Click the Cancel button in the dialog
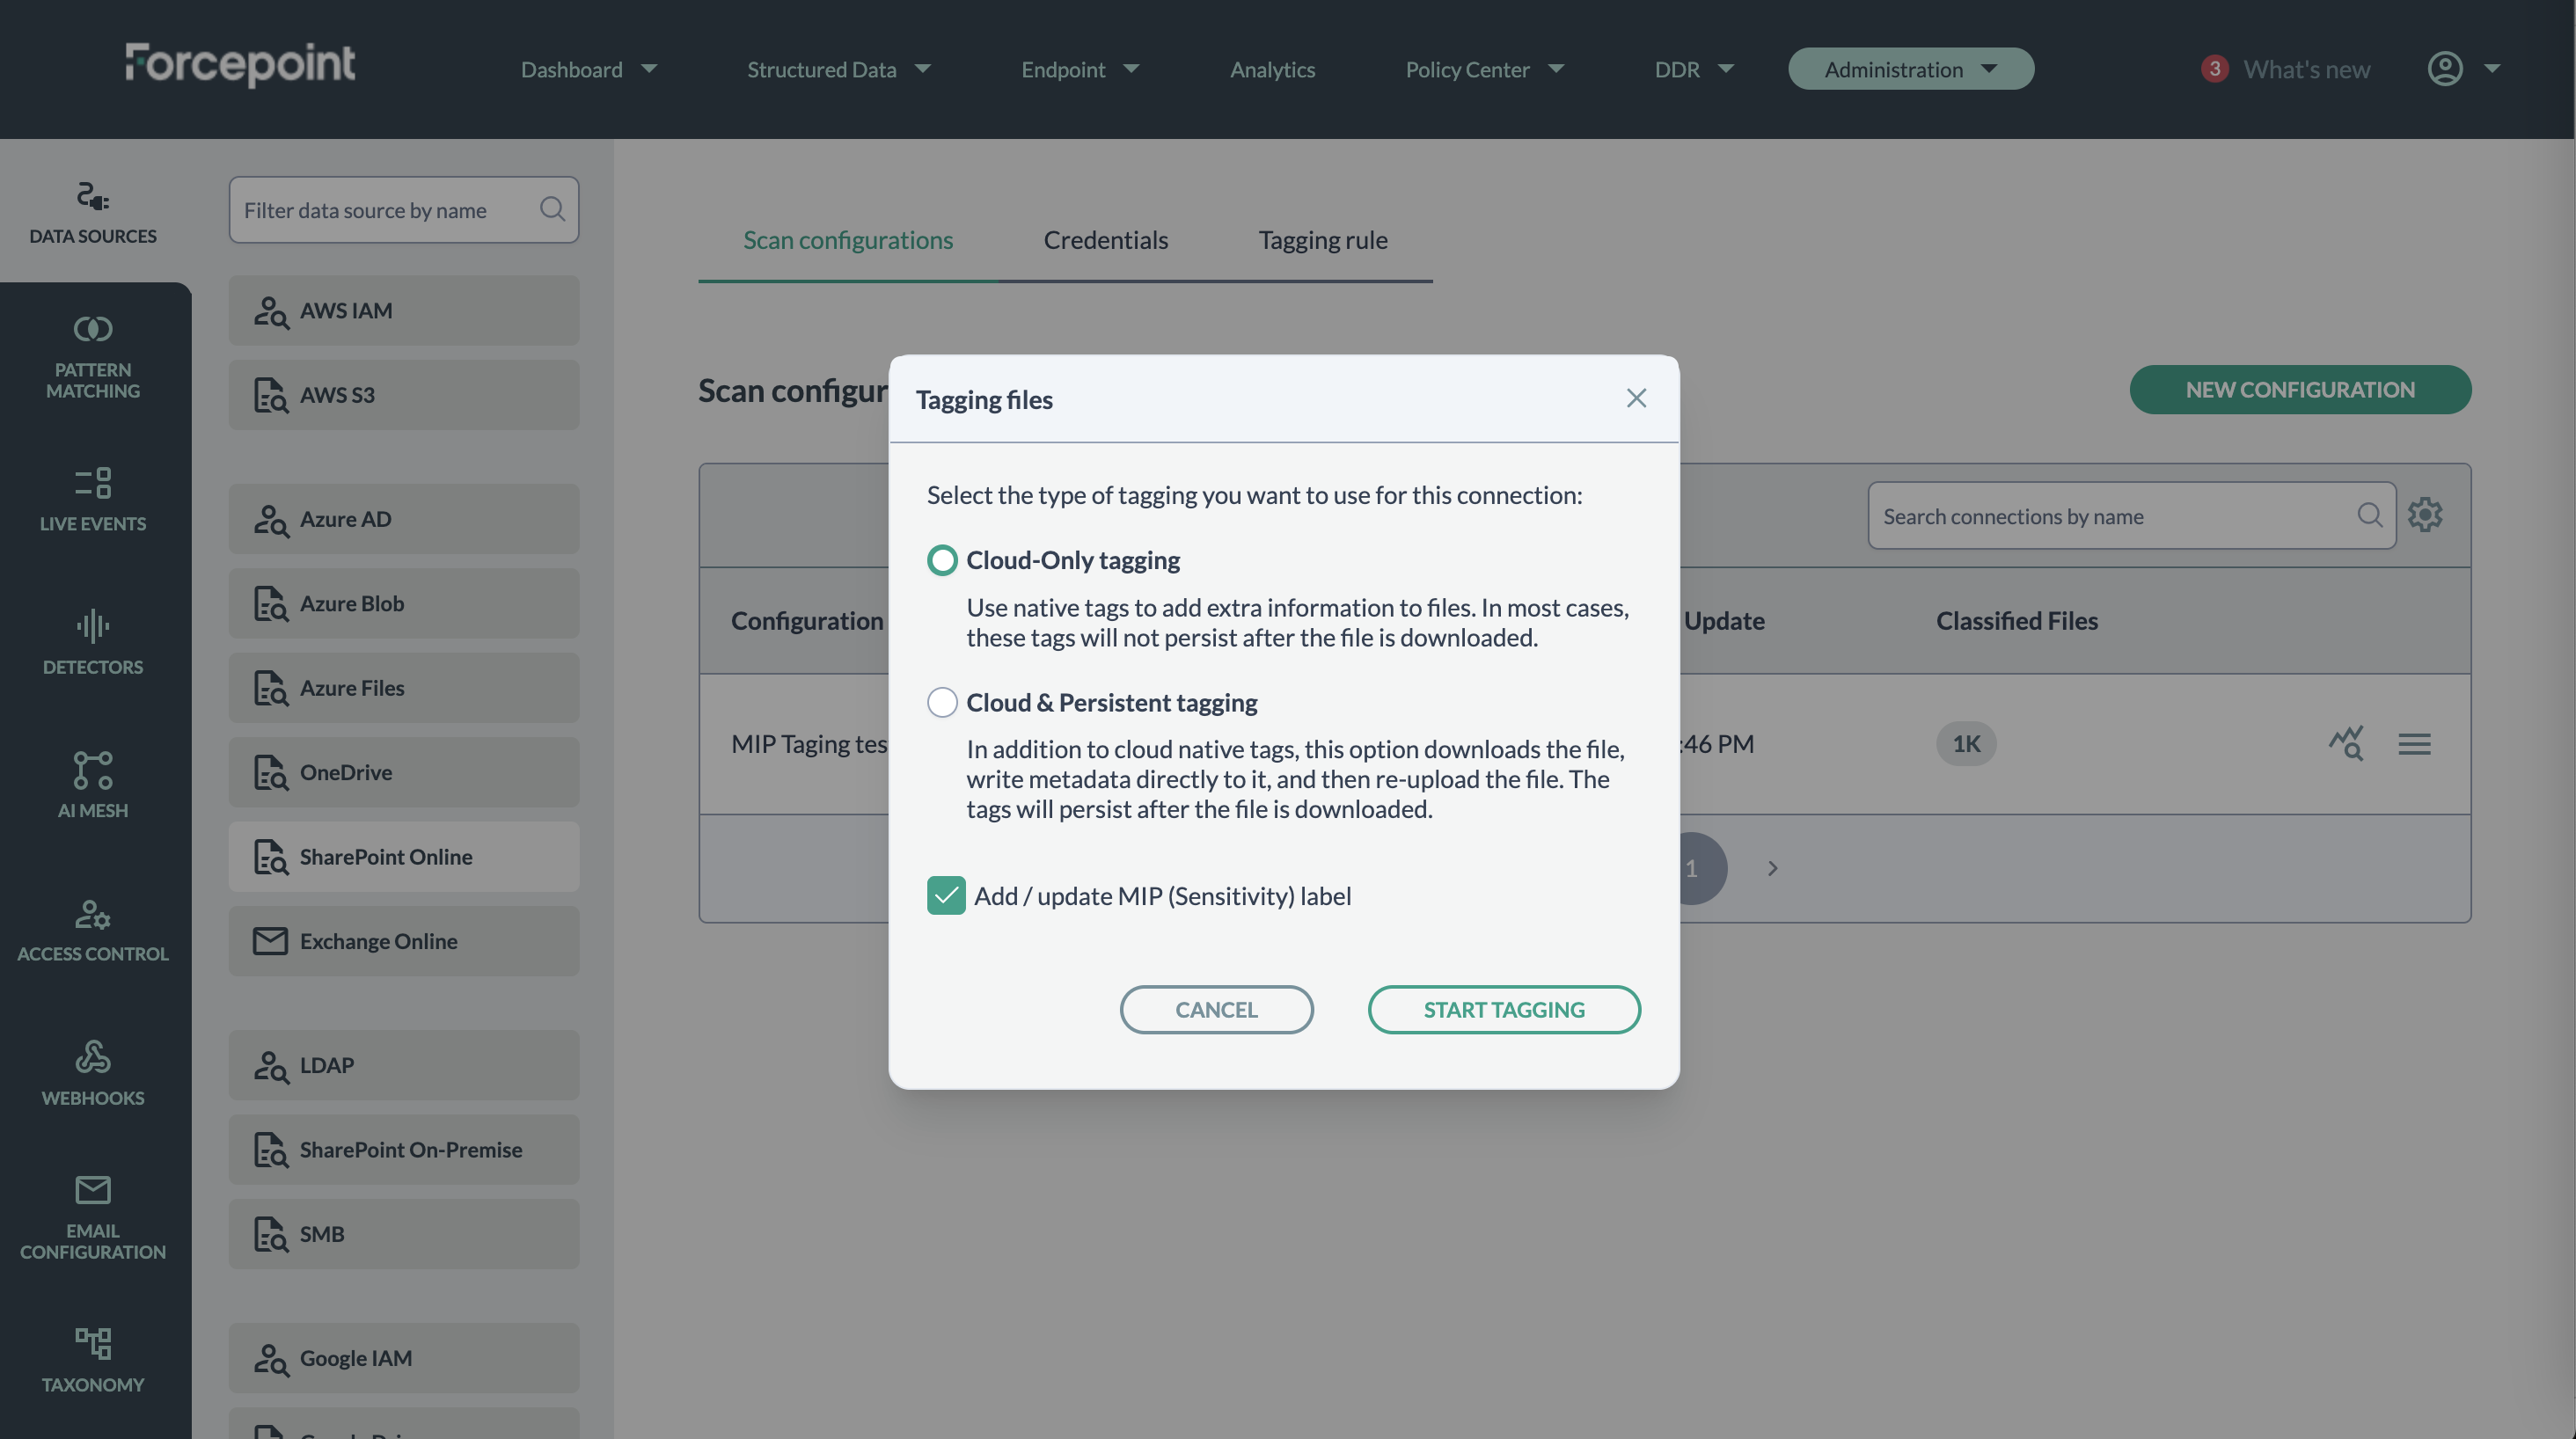Viewport: 2576px width, 1439px height. [1216, 1009]
